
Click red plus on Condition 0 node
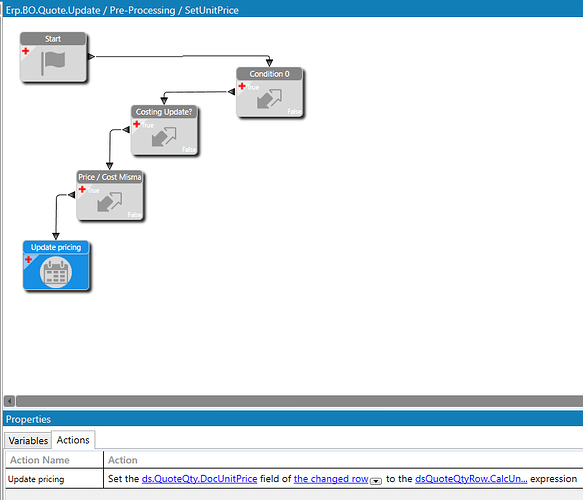click(x=242, y=86)
